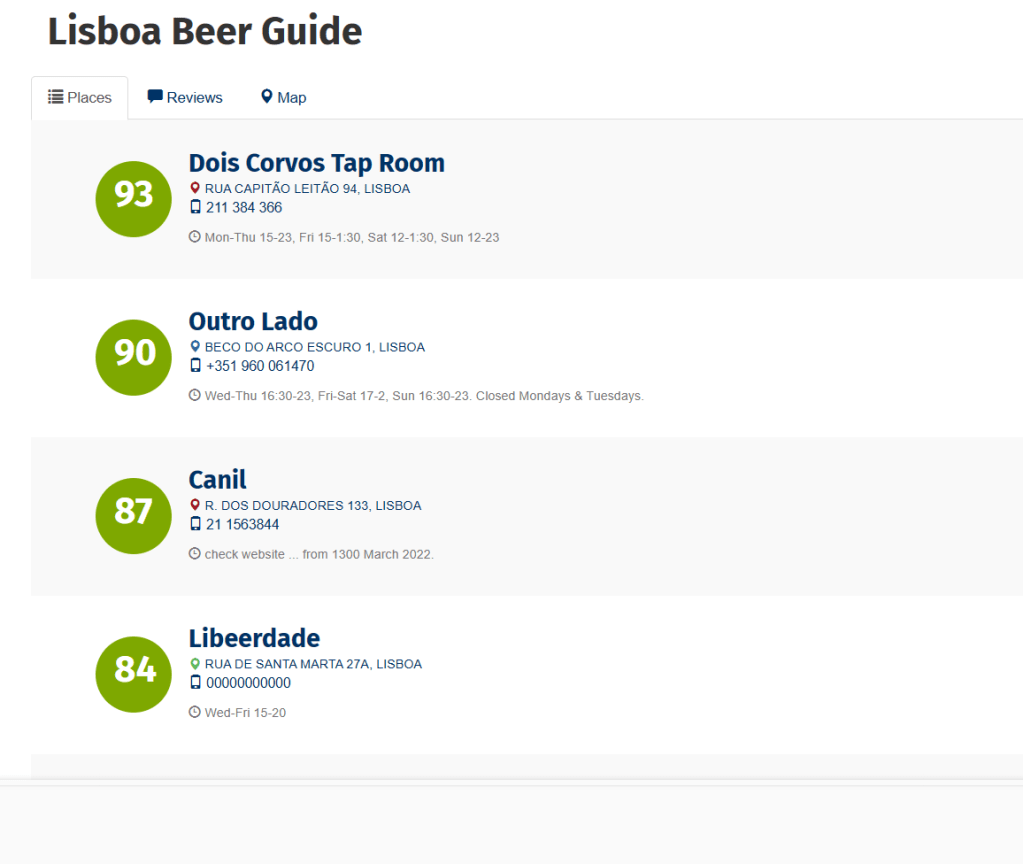This screenshot has height=864, width=1023.
Task: Switch to the Reviews tab
Action: pyautogui.click(x=185, y=98)
